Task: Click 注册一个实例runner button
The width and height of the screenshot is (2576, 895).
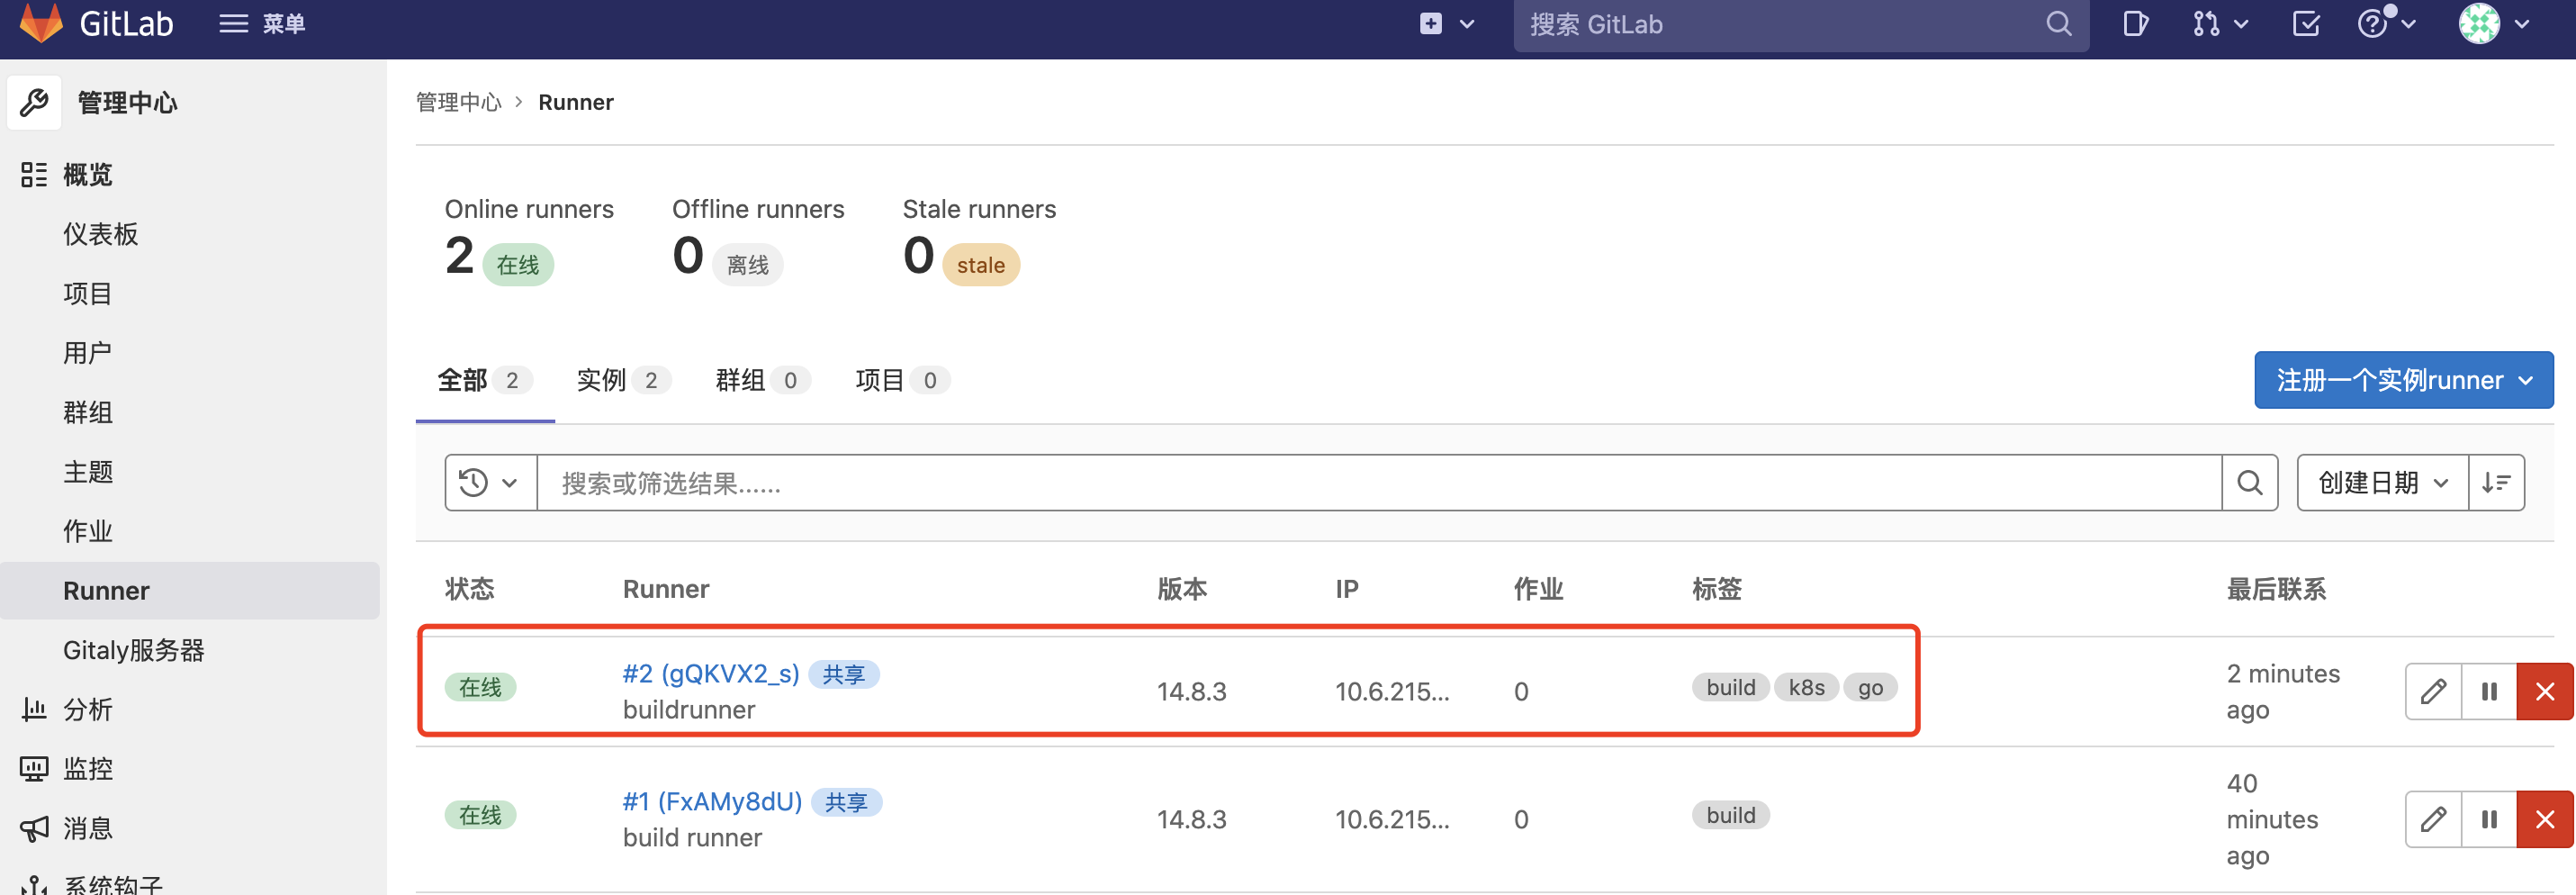Action: coord(2403,380)
